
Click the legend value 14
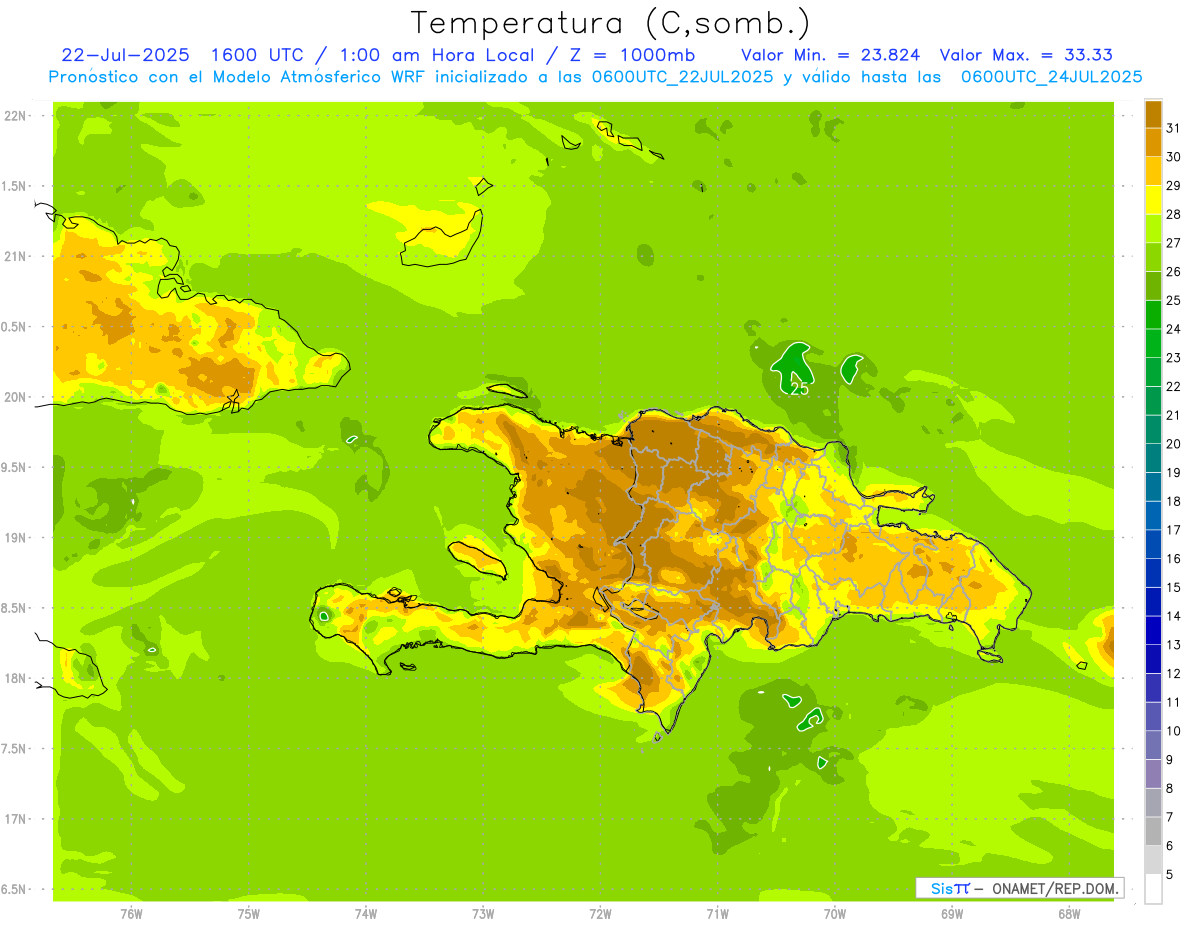1173,615
